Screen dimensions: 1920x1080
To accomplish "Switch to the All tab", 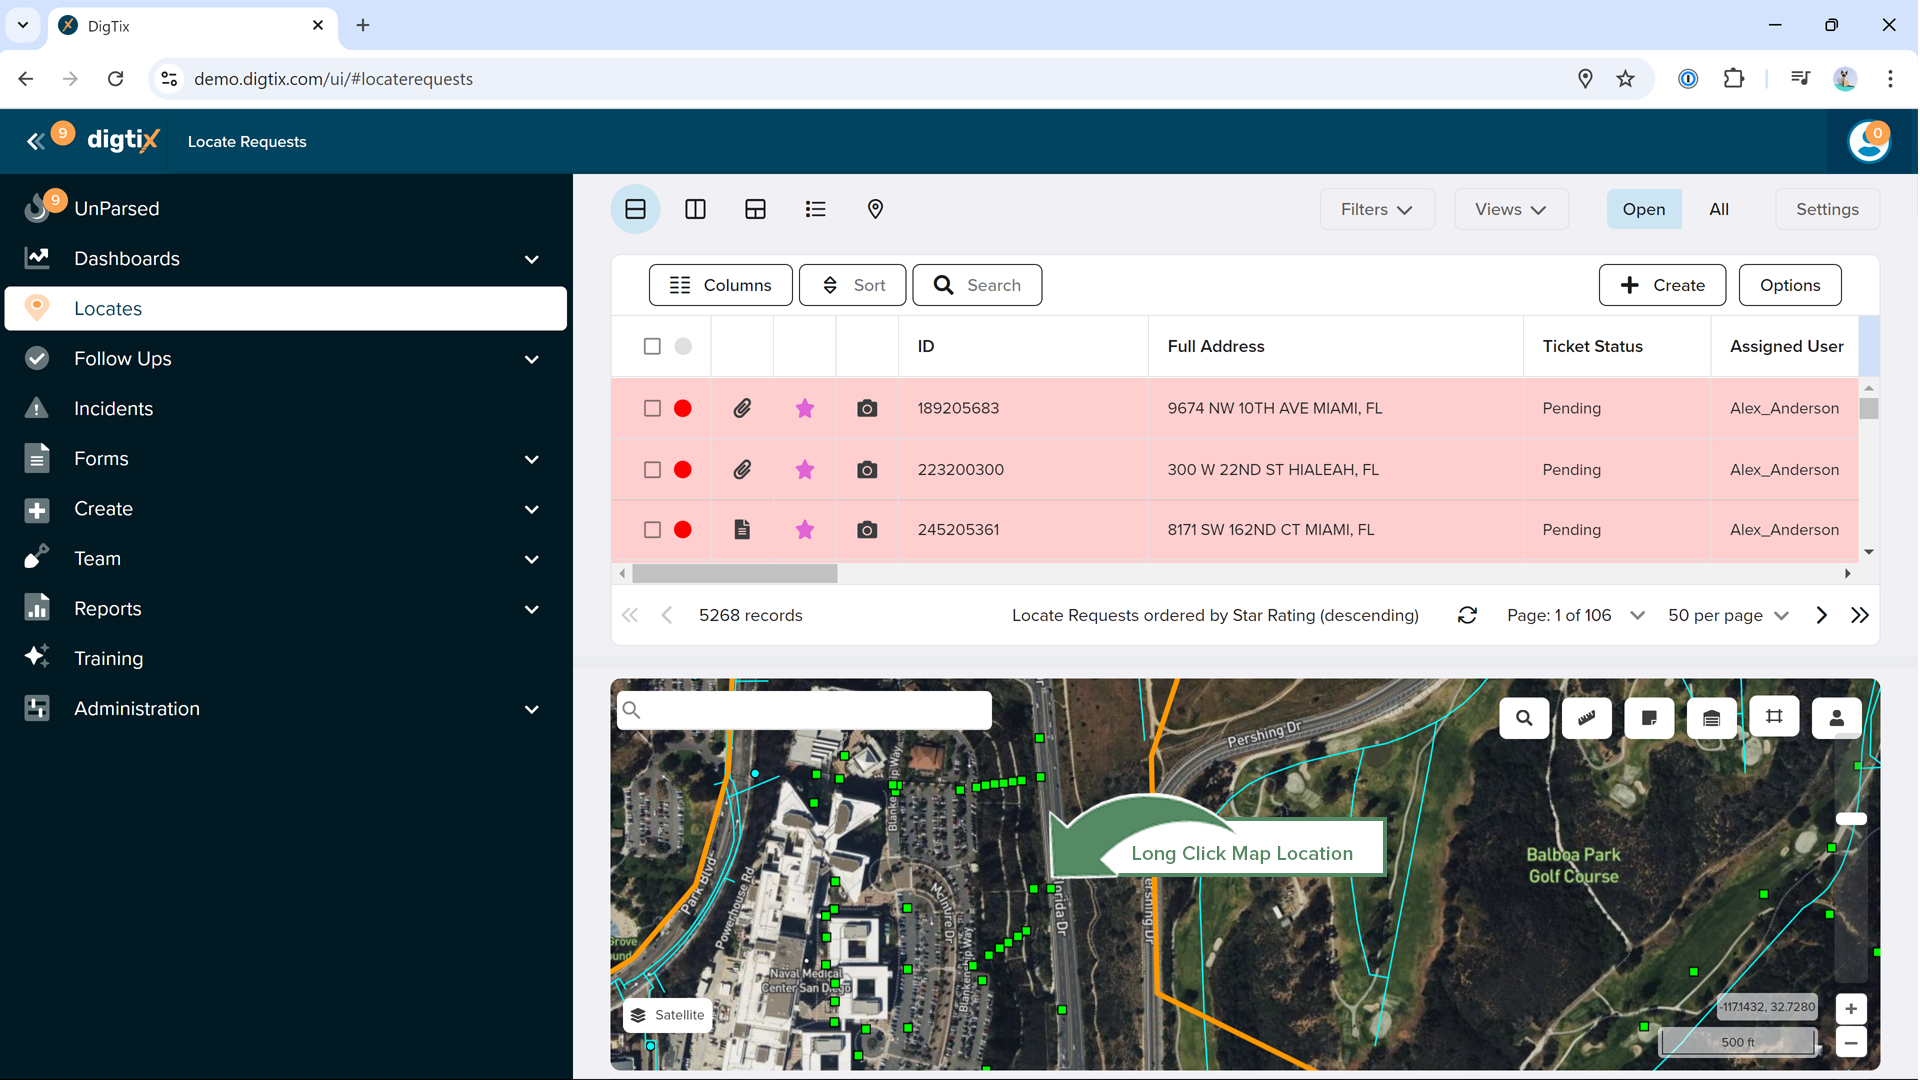I will [1718, 209].
